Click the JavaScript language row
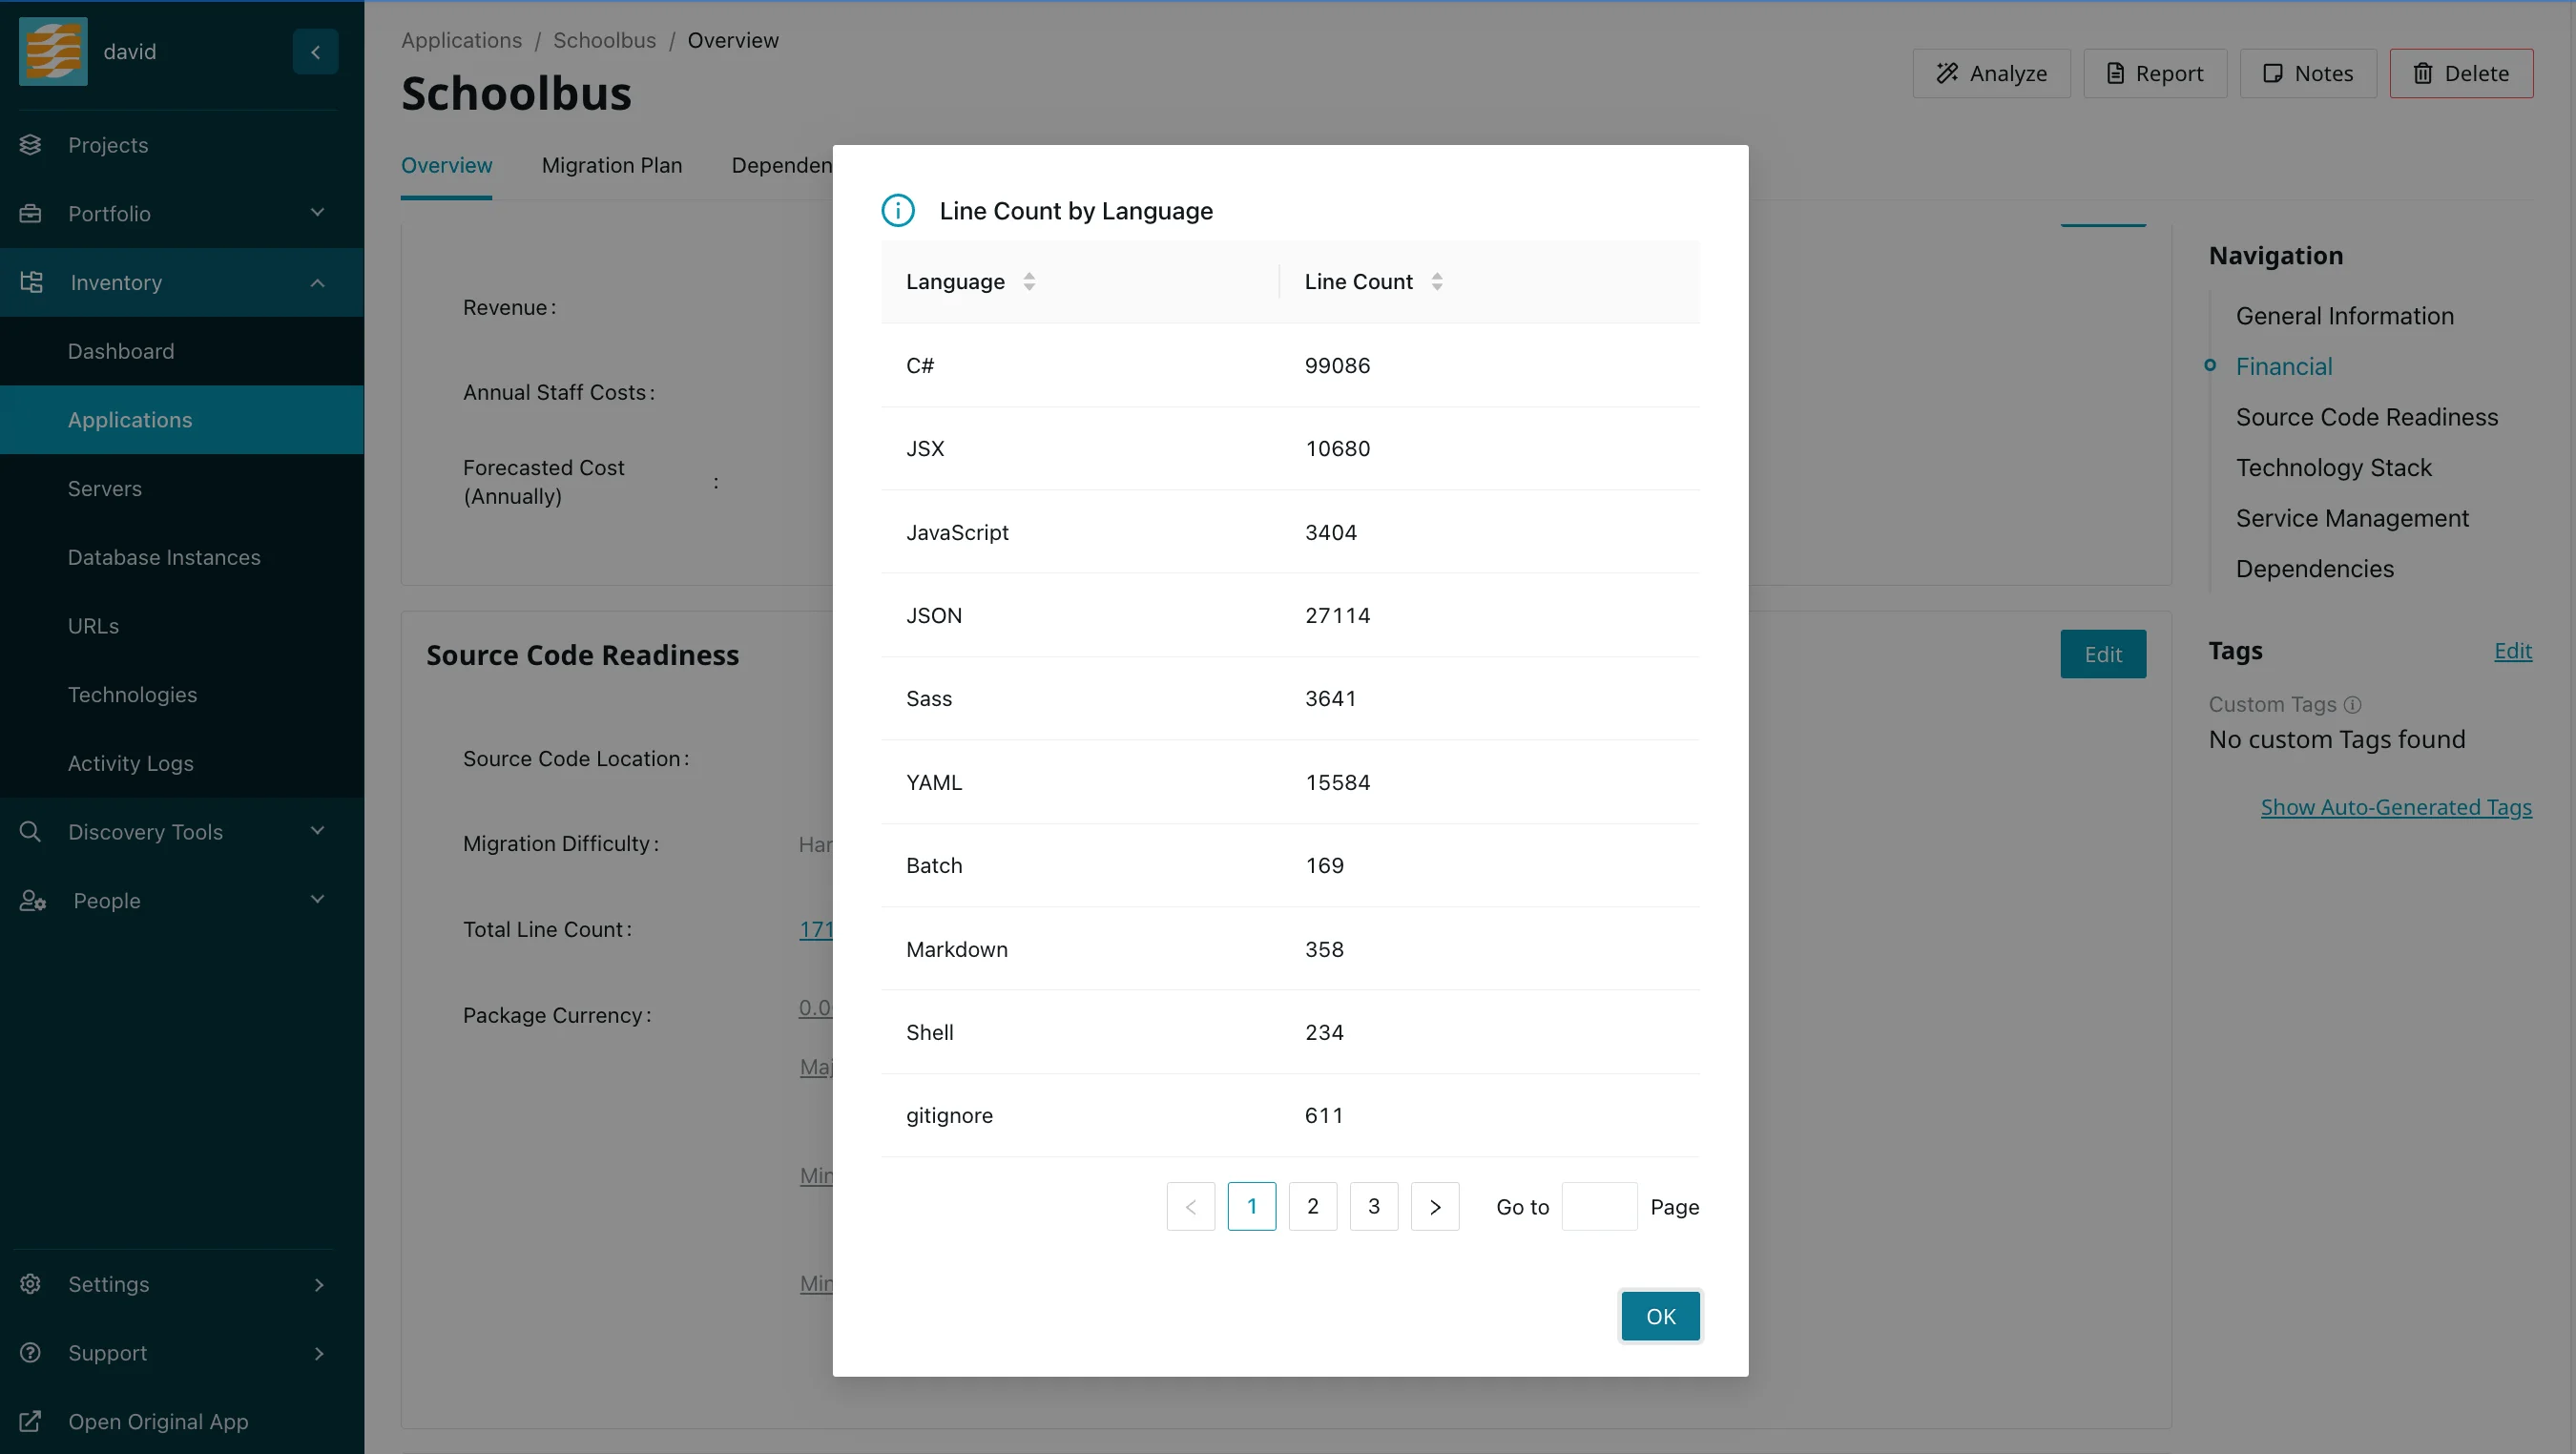Image resolution: width=2576 pixels, height=1454 pixels. click(1290, 532)
